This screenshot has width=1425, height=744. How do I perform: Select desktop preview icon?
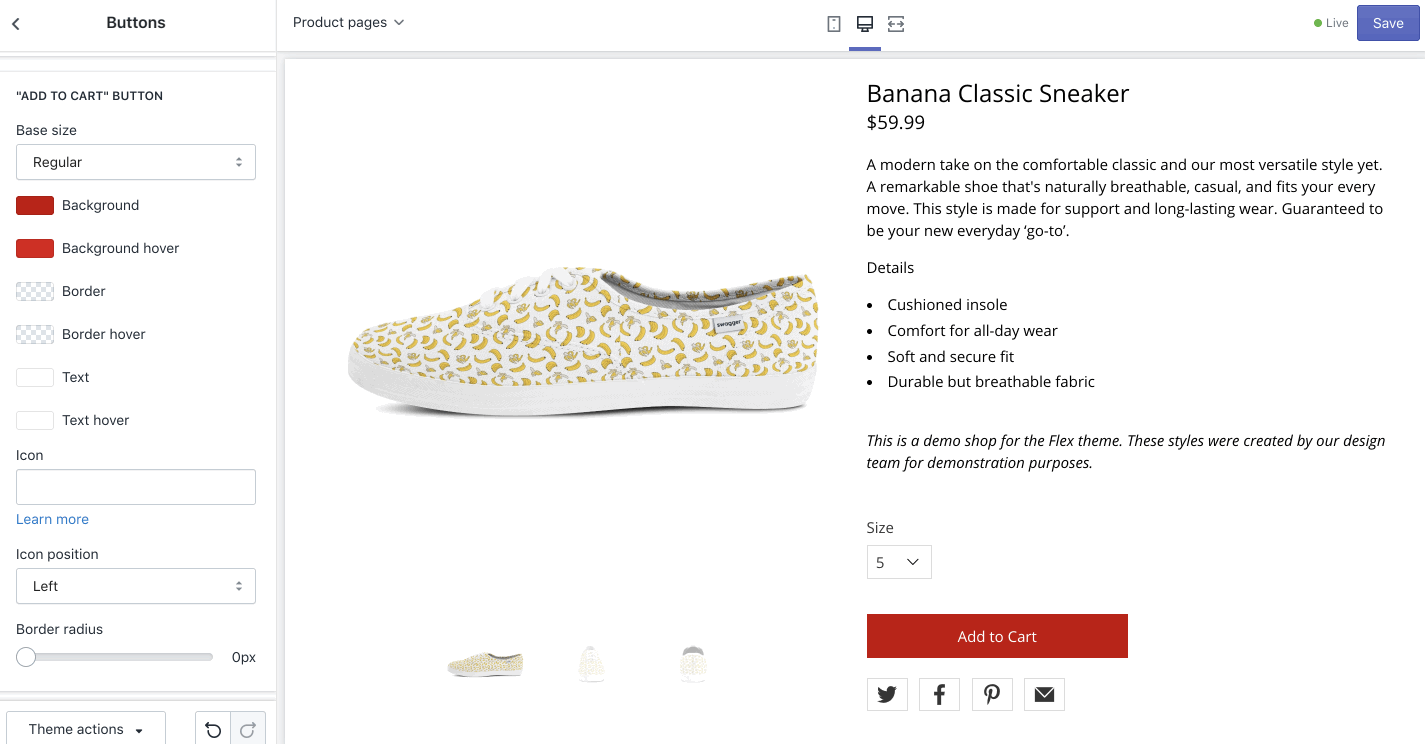[x=865, y=24]
